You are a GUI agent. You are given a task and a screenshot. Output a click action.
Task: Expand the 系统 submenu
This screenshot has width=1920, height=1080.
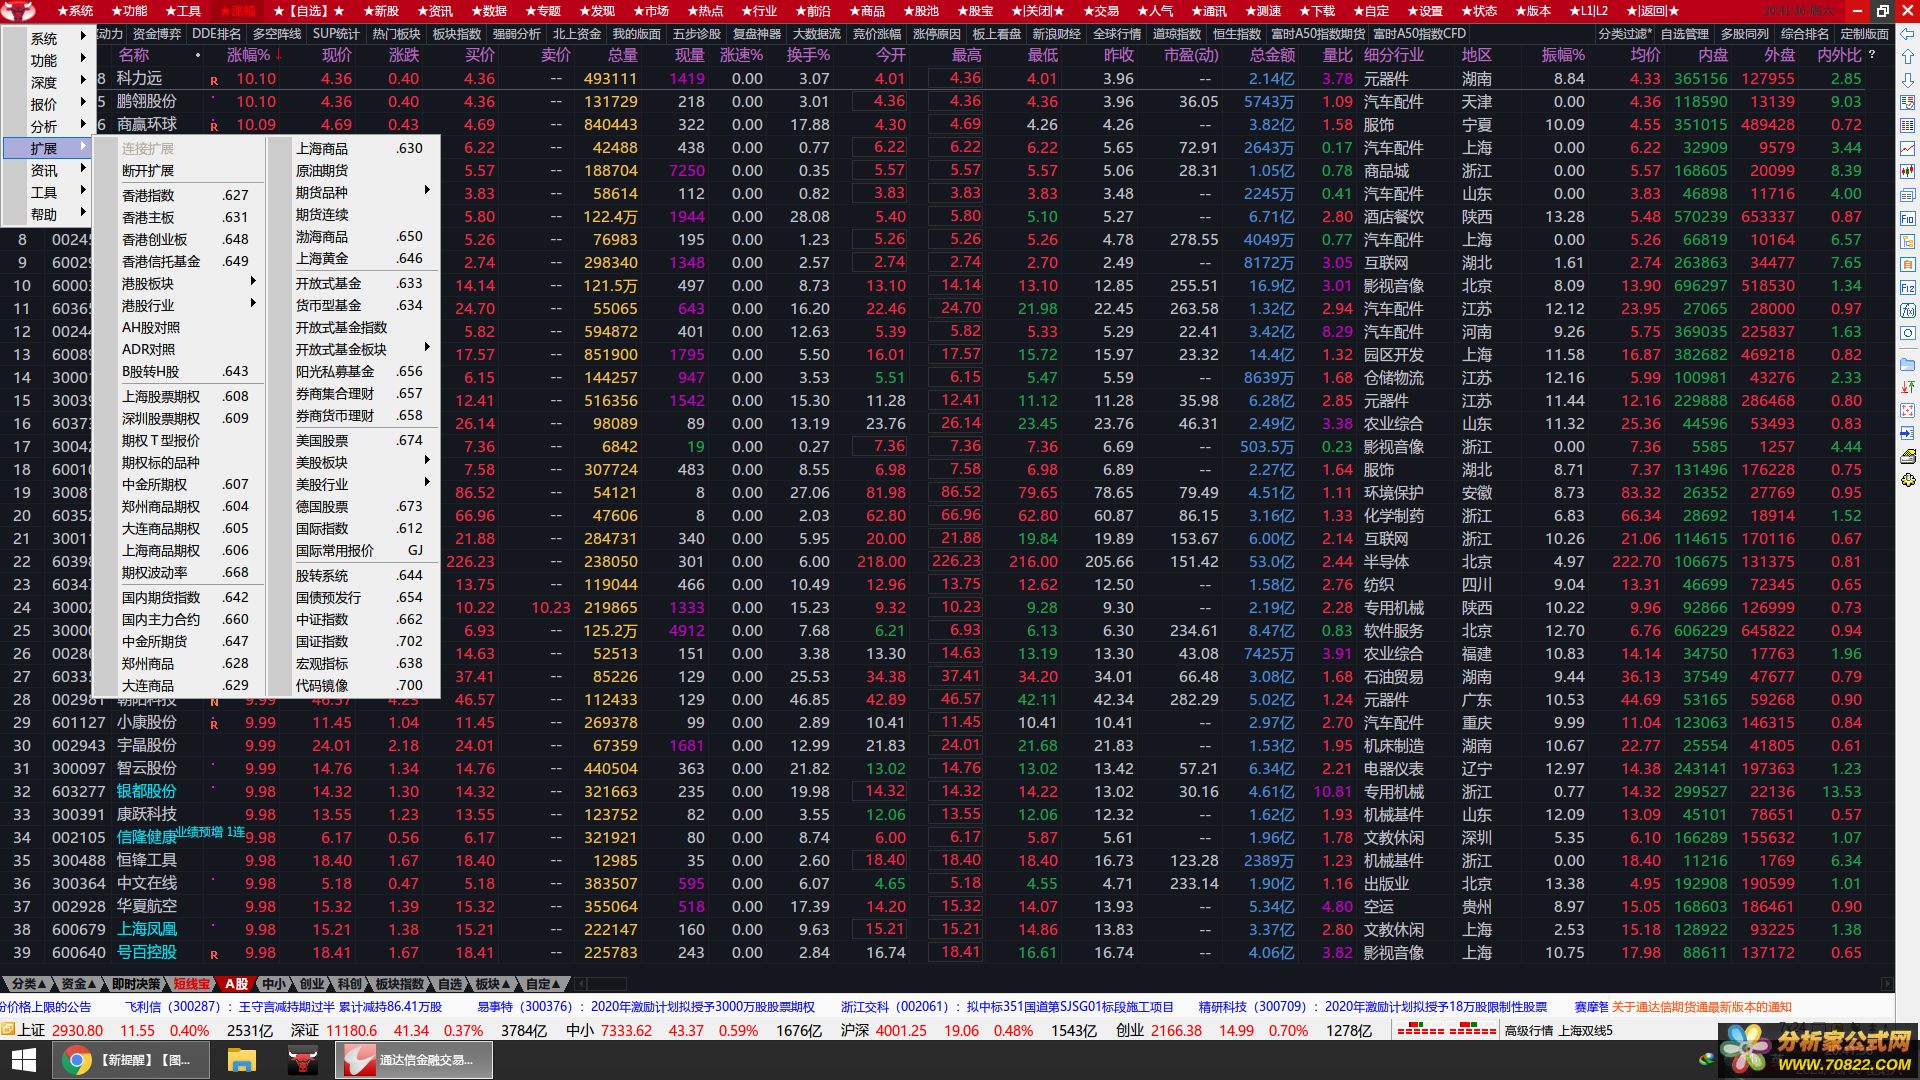[46, 38]
